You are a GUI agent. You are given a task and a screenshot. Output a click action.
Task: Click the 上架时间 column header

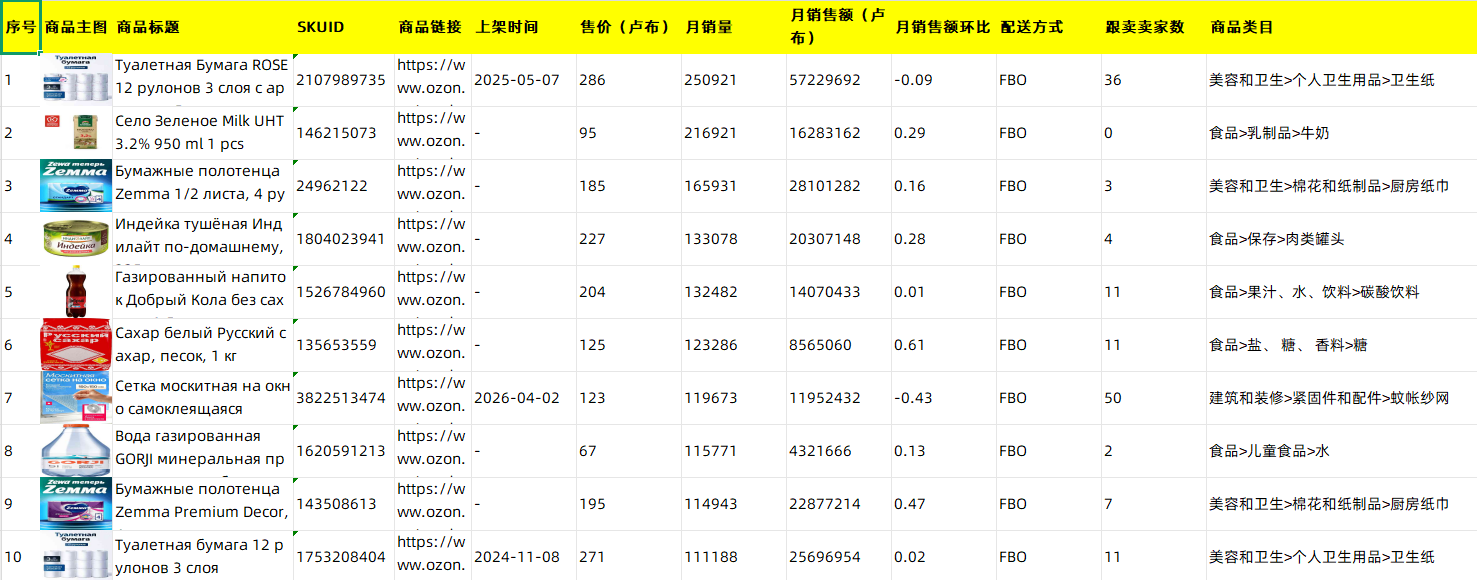click(x=524, y=27)
